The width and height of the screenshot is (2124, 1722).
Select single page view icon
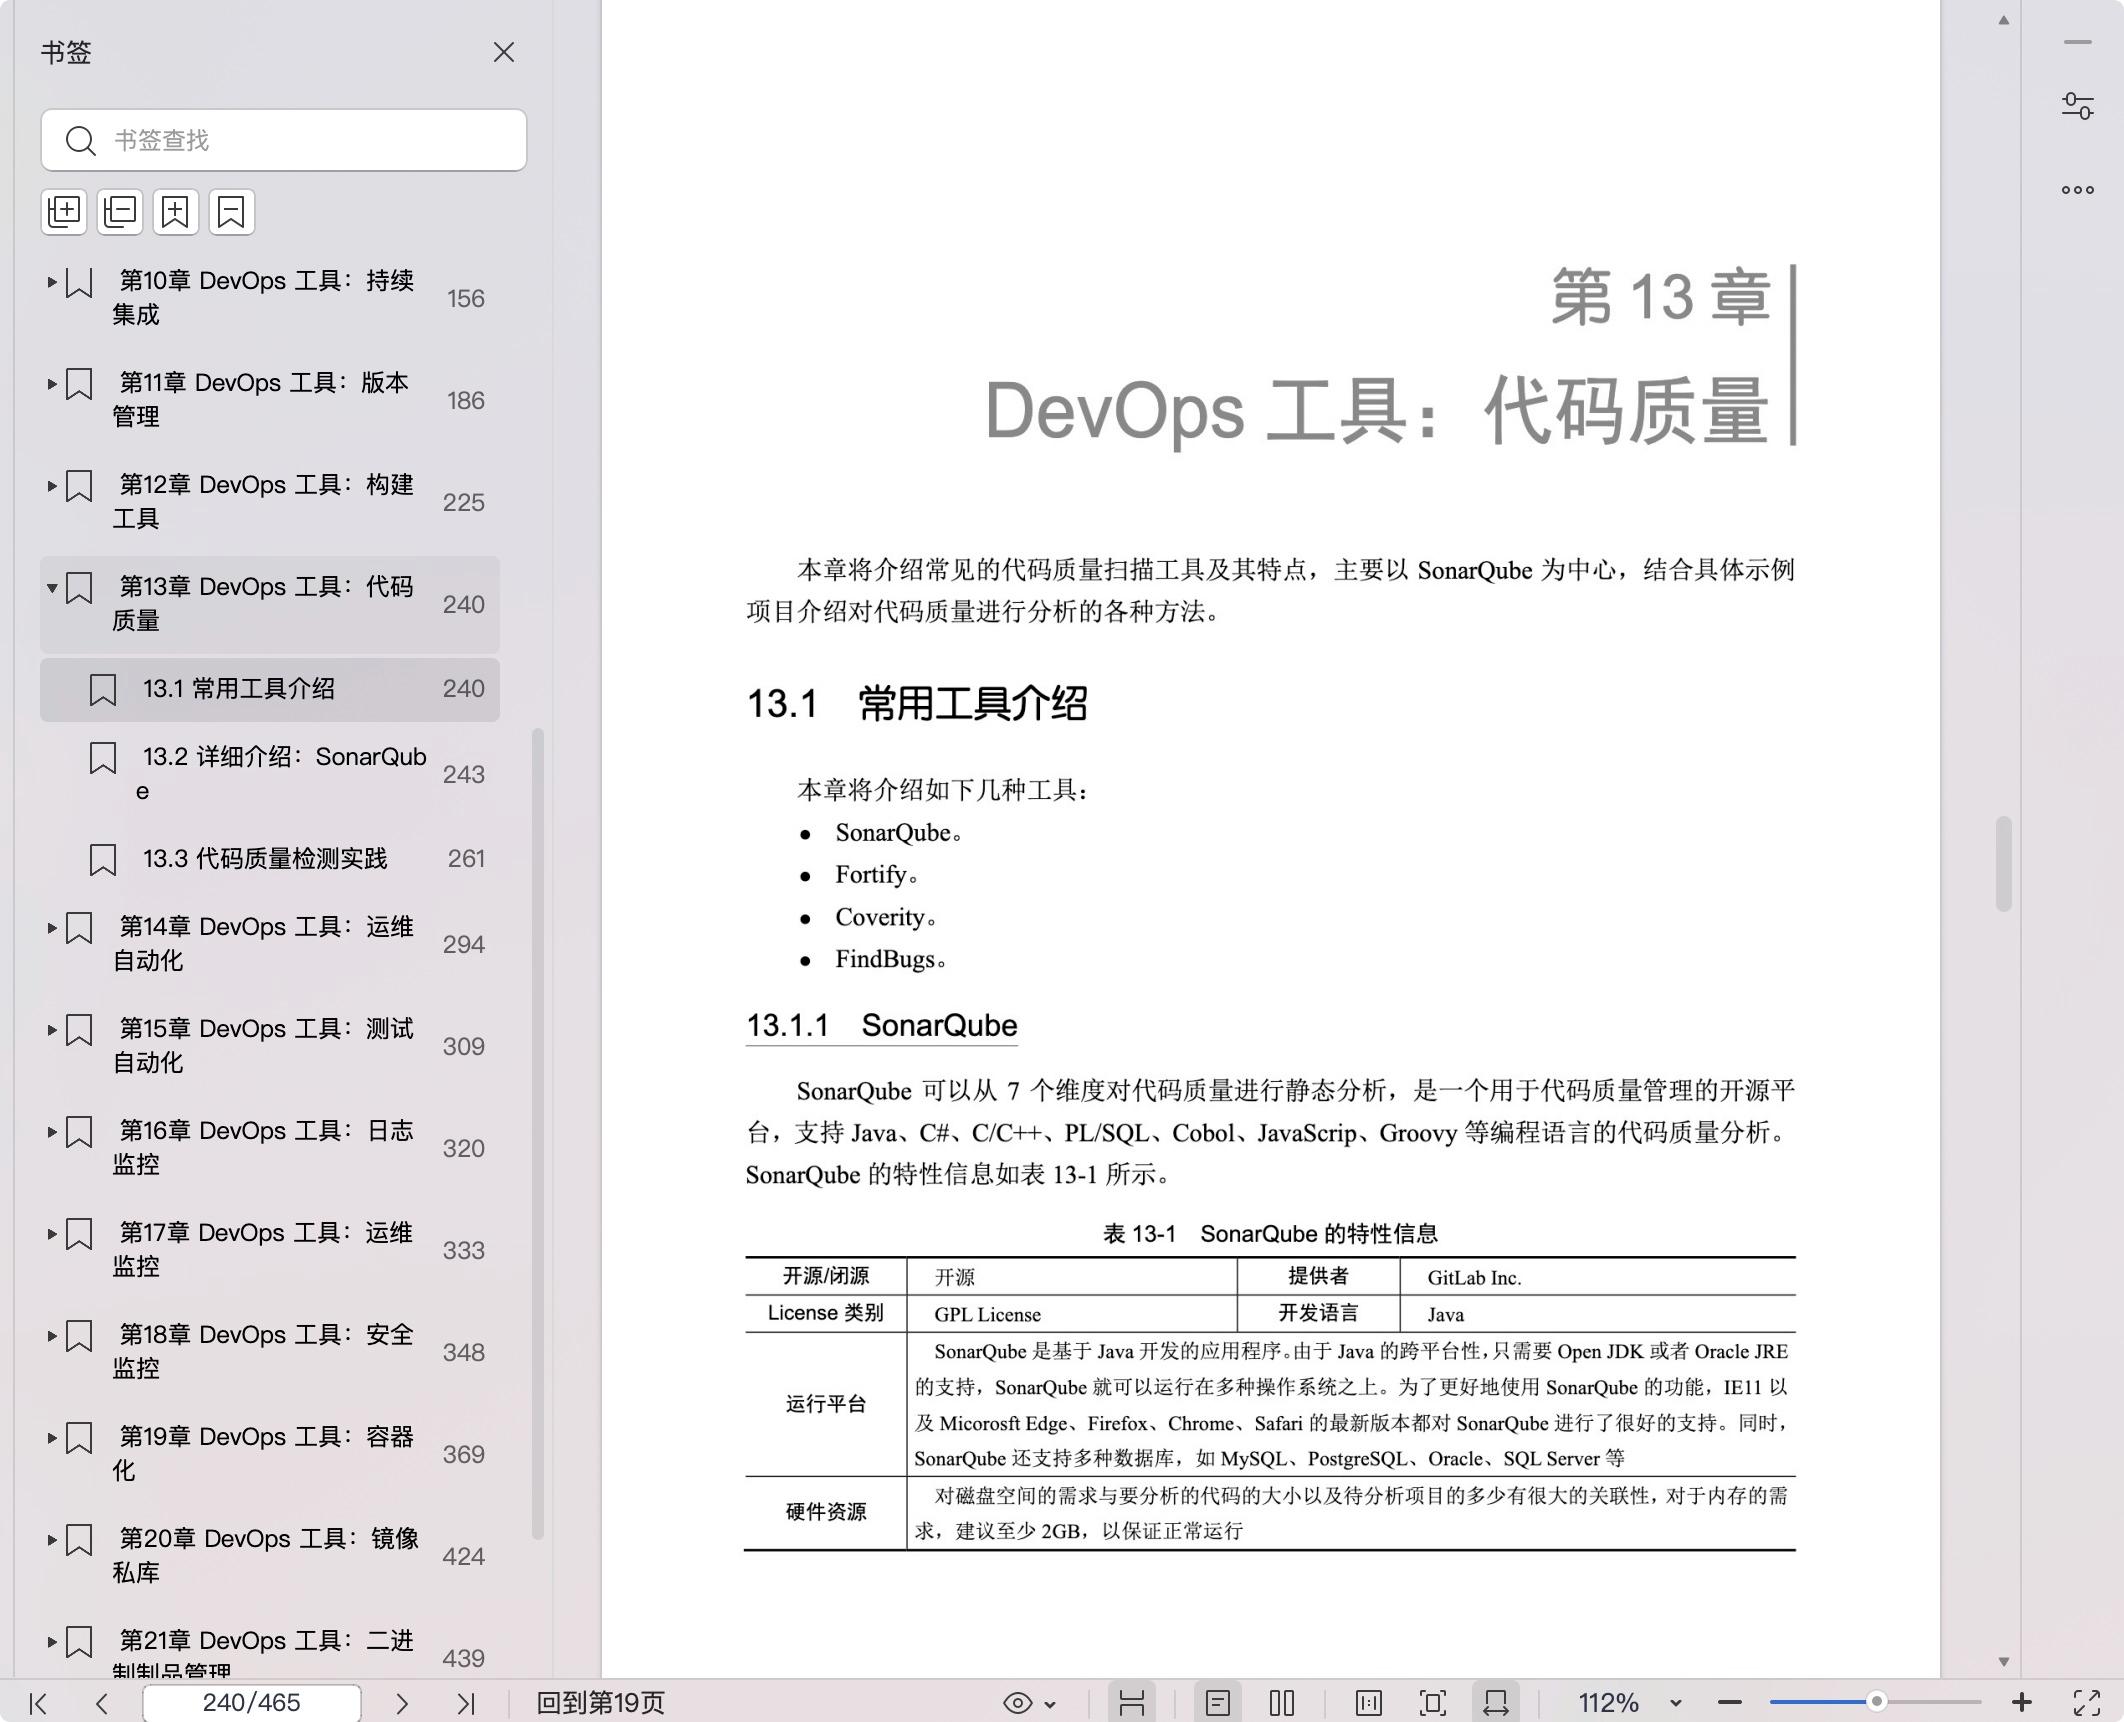point(1217,1703)
